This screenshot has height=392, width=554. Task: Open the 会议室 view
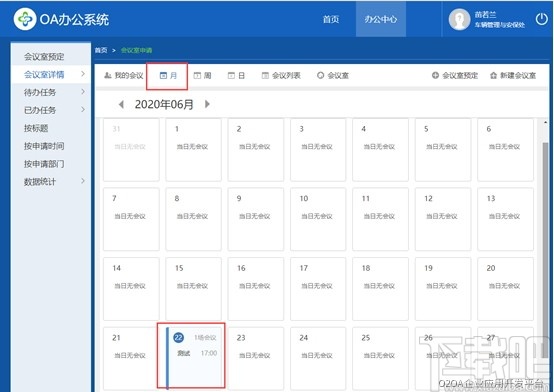[x=333, y=75]
